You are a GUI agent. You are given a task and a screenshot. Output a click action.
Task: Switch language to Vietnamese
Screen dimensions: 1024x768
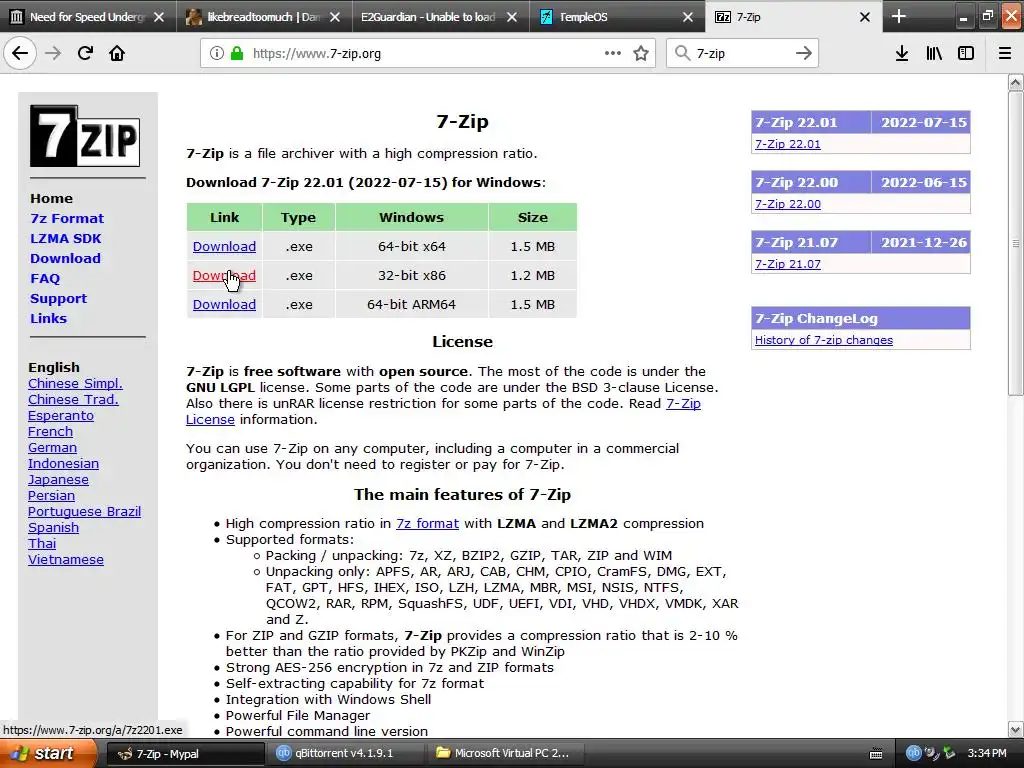(65, 559)
